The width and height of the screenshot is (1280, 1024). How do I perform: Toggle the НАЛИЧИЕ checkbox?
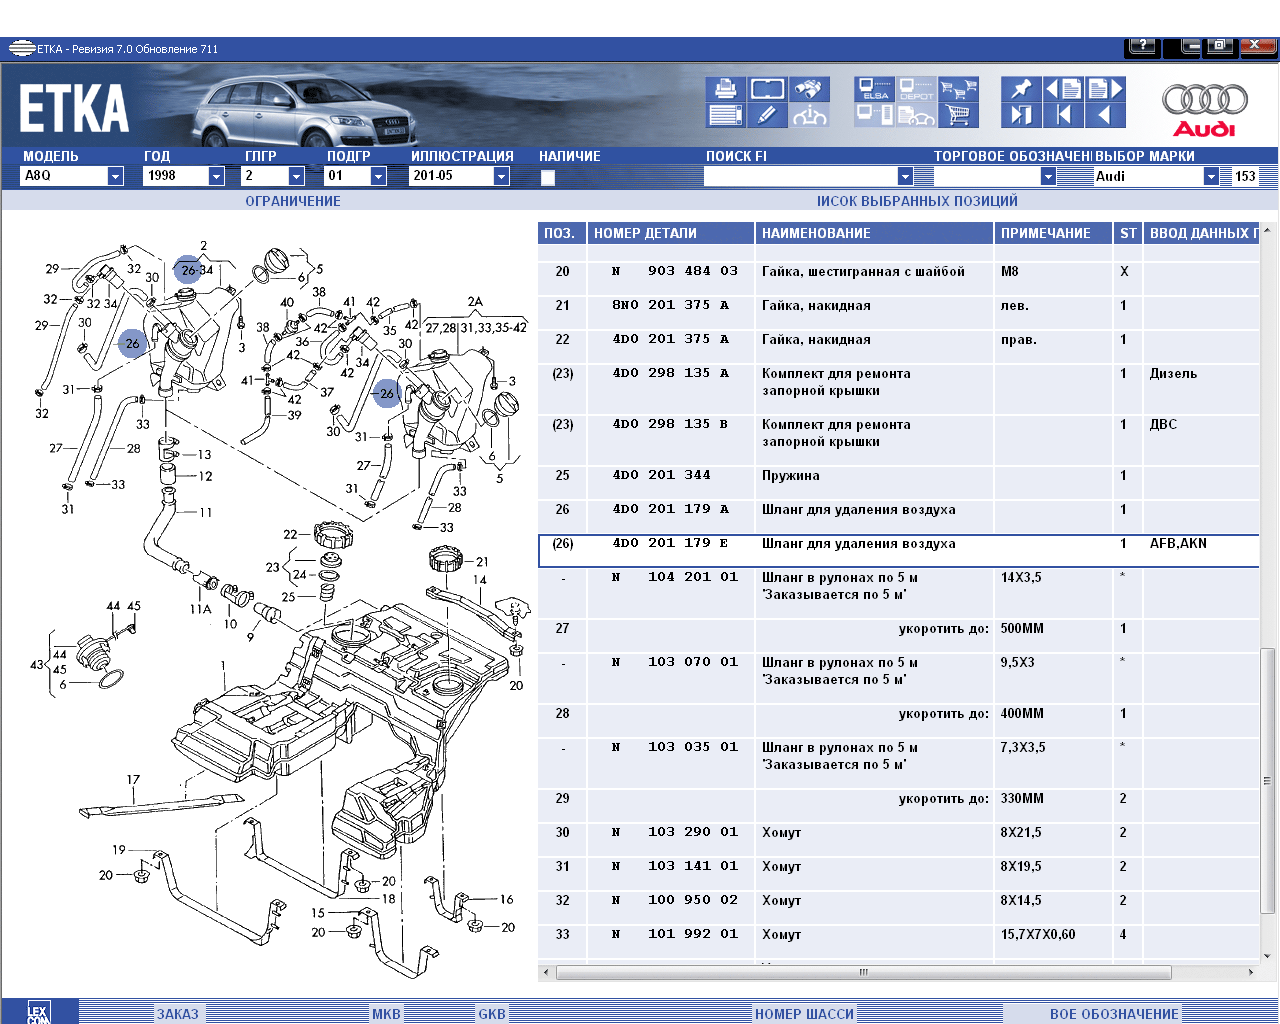(x=548, y=177)
